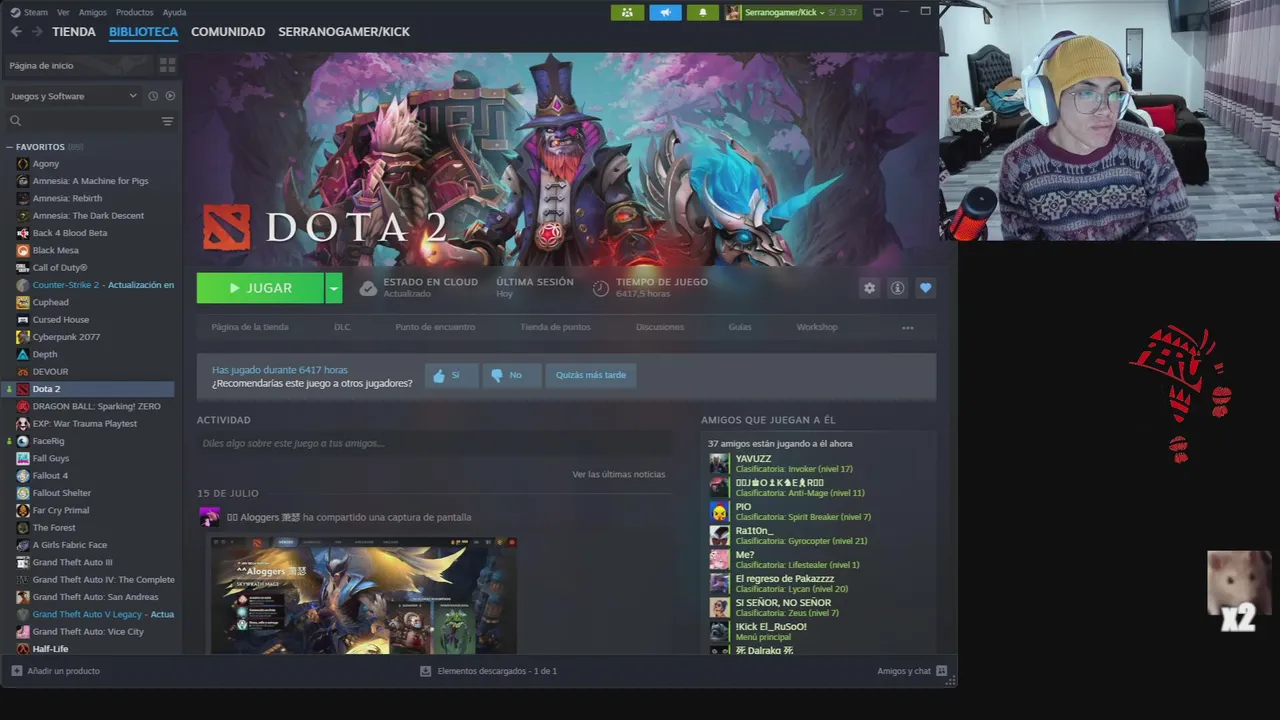This screenshot has height=720, width=1280.
Task: Collapse the FAVORITOS category
Action: click(x=10, y=147)
